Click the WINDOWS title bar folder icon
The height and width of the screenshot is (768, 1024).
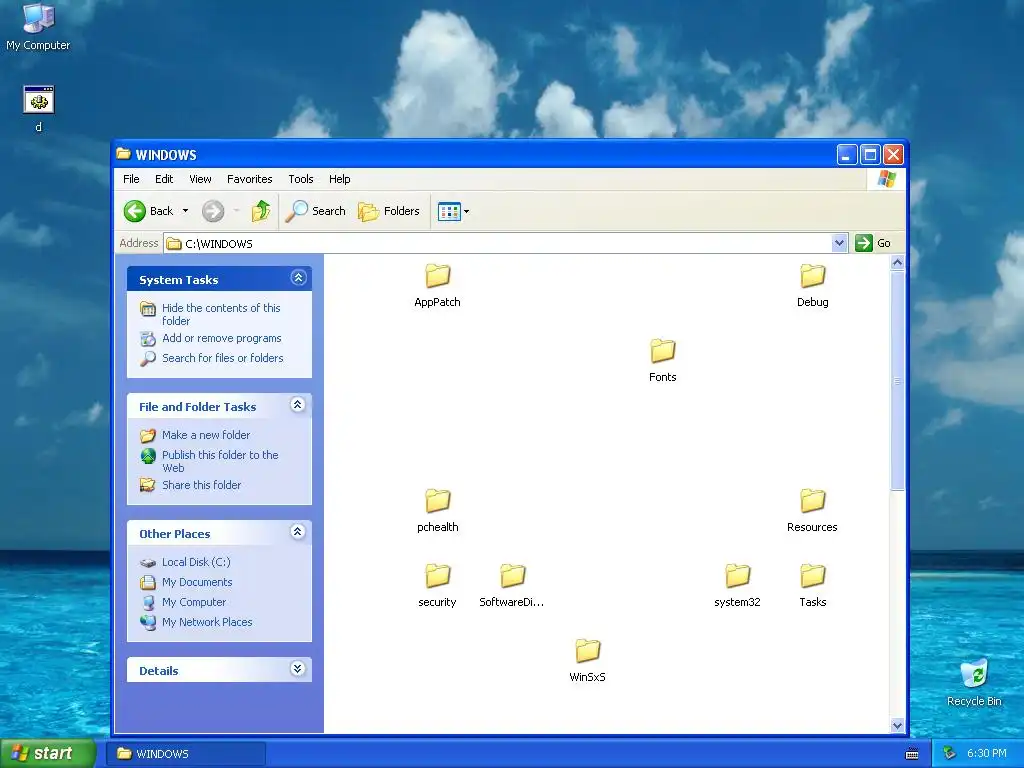click(123, 154)
